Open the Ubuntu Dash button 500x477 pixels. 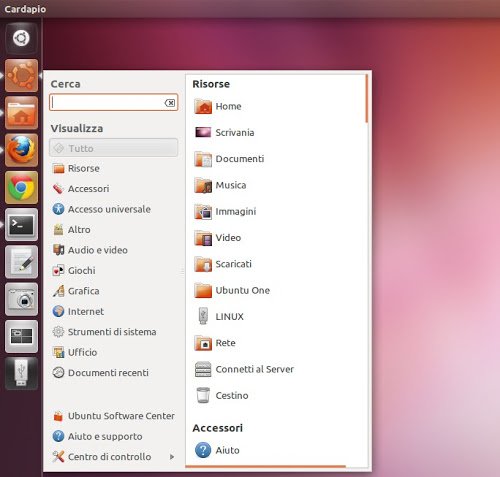(21, 38)
